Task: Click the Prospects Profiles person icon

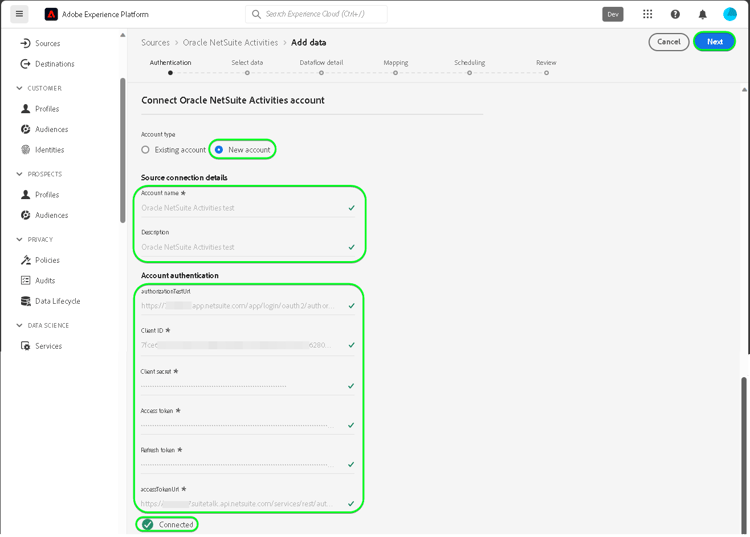Action: 25,195
